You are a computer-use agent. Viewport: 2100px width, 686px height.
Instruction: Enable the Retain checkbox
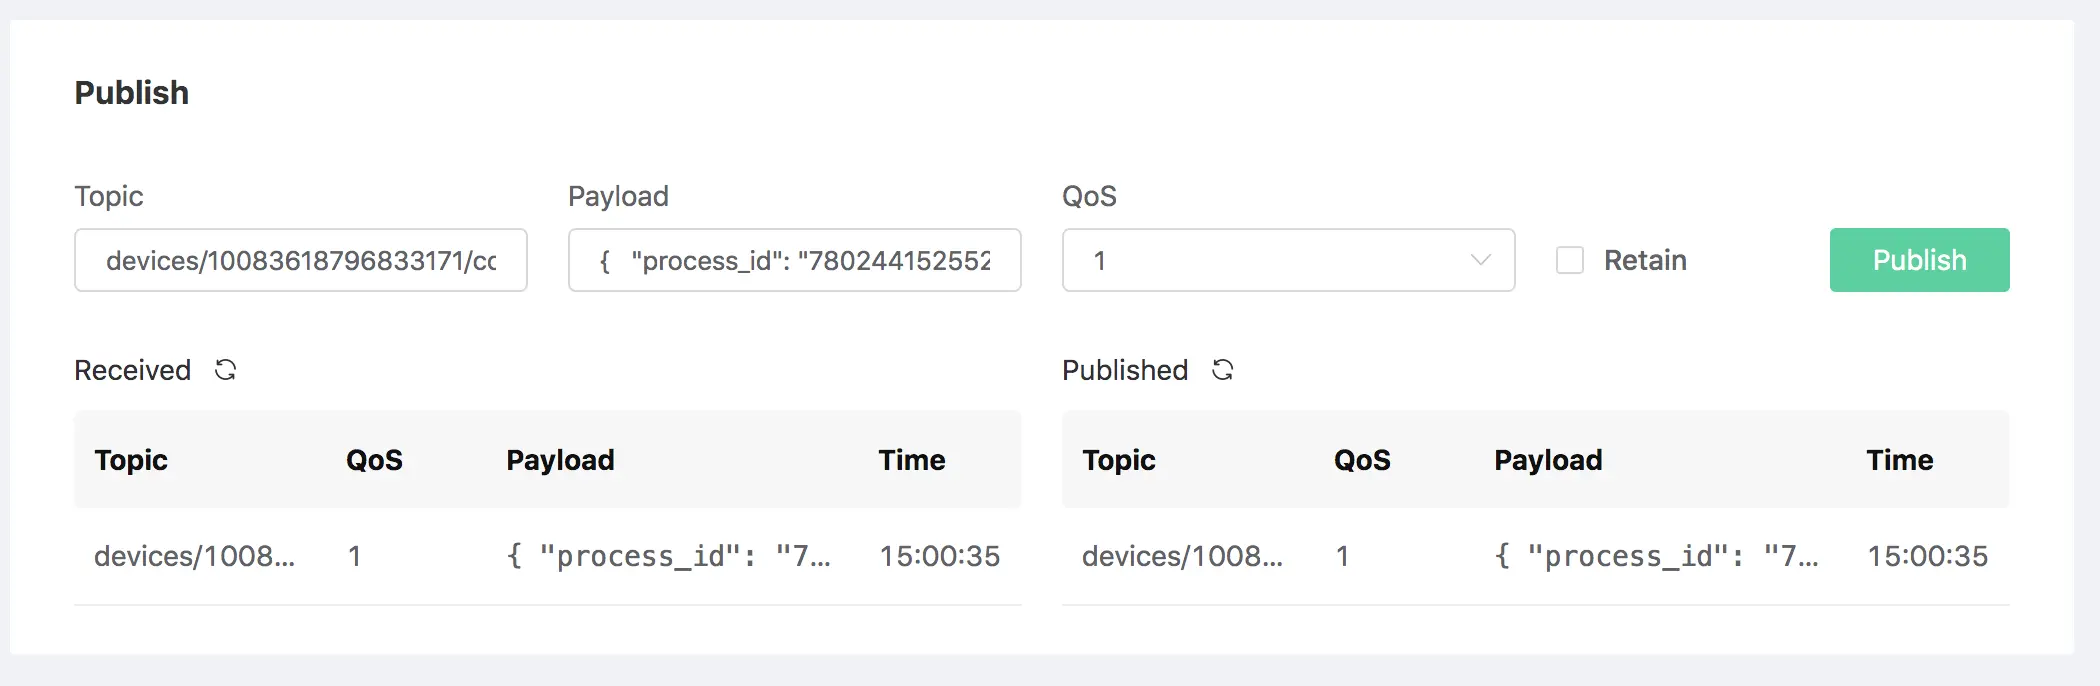tap(1570, 260)
